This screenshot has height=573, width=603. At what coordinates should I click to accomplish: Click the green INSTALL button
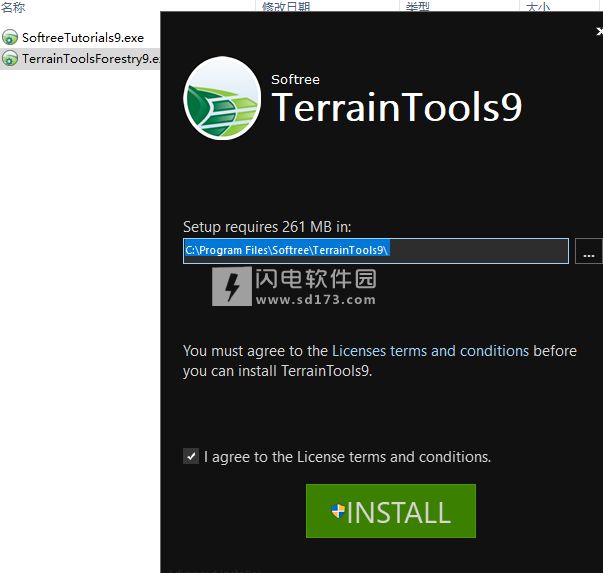coord(391,511)
